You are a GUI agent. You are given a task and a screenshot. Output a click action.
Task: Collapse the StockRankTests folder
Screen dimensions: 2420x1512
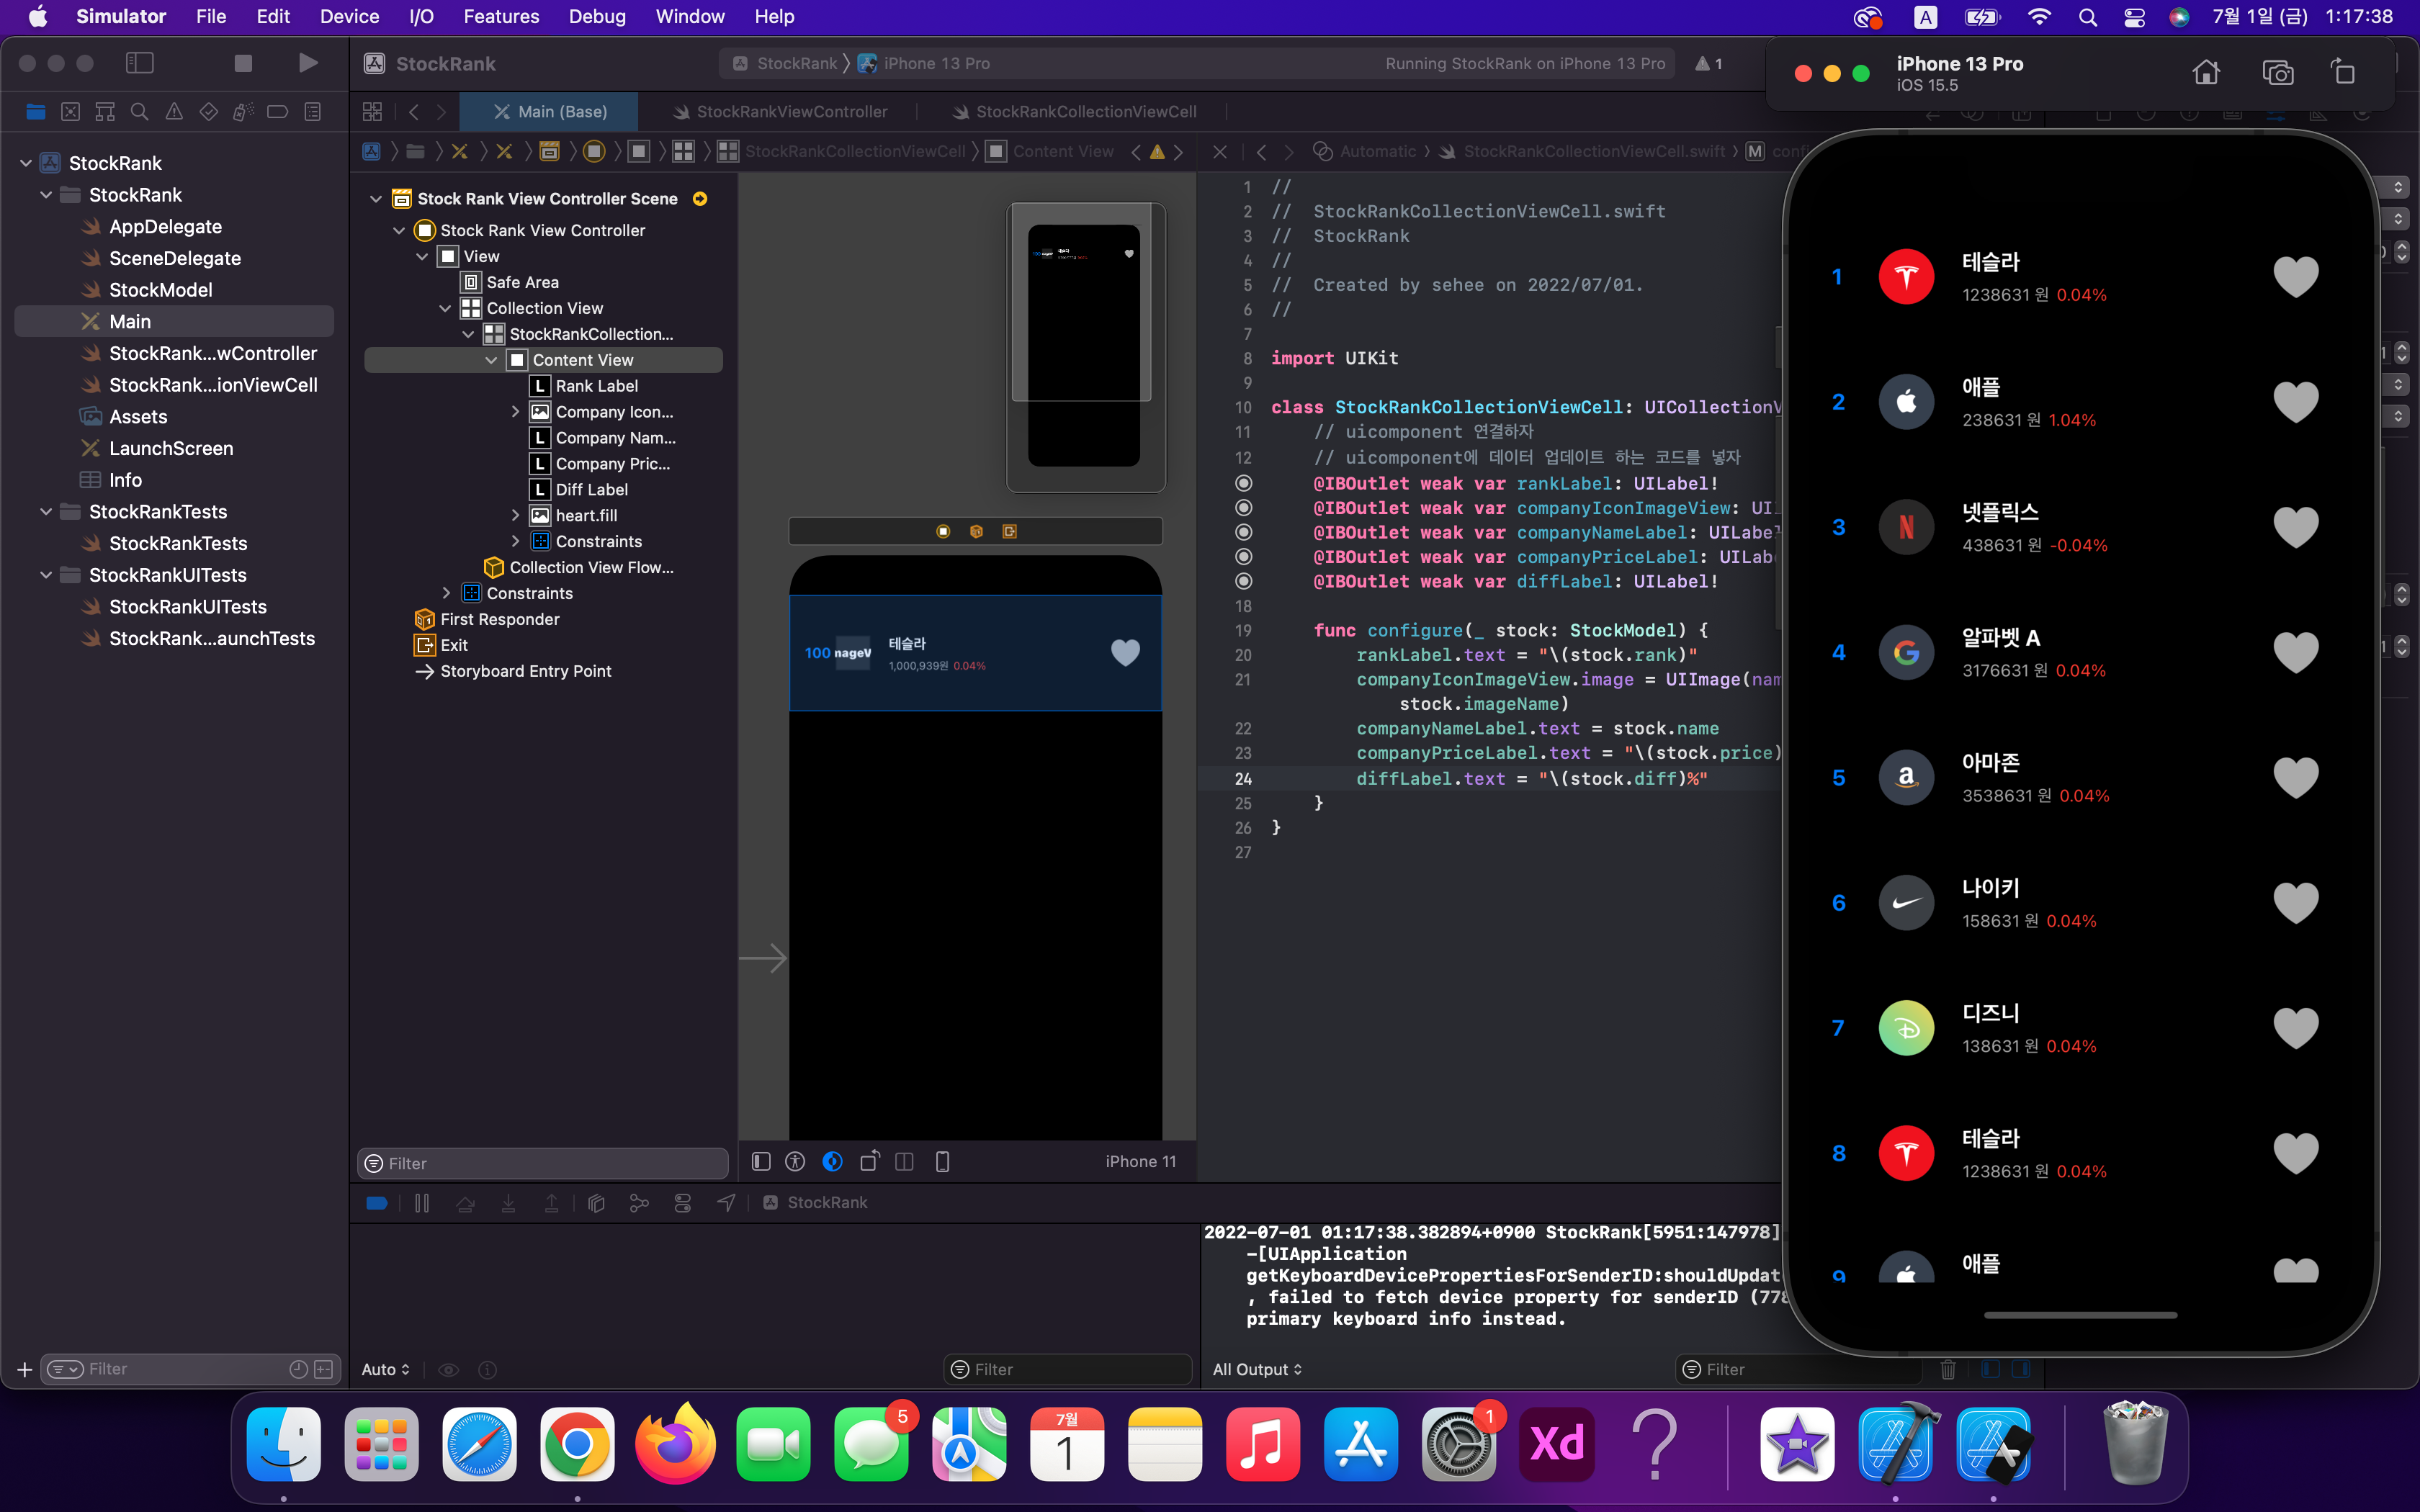tap(46, 512)
